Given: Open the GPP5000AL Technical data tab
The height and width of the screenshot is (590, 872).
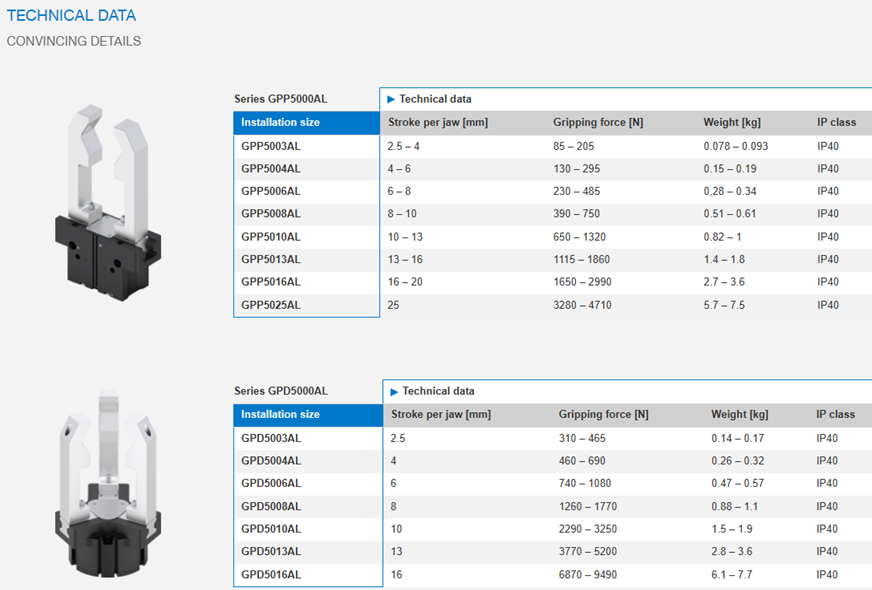Looking at the screenshot, I should [435, 99].
